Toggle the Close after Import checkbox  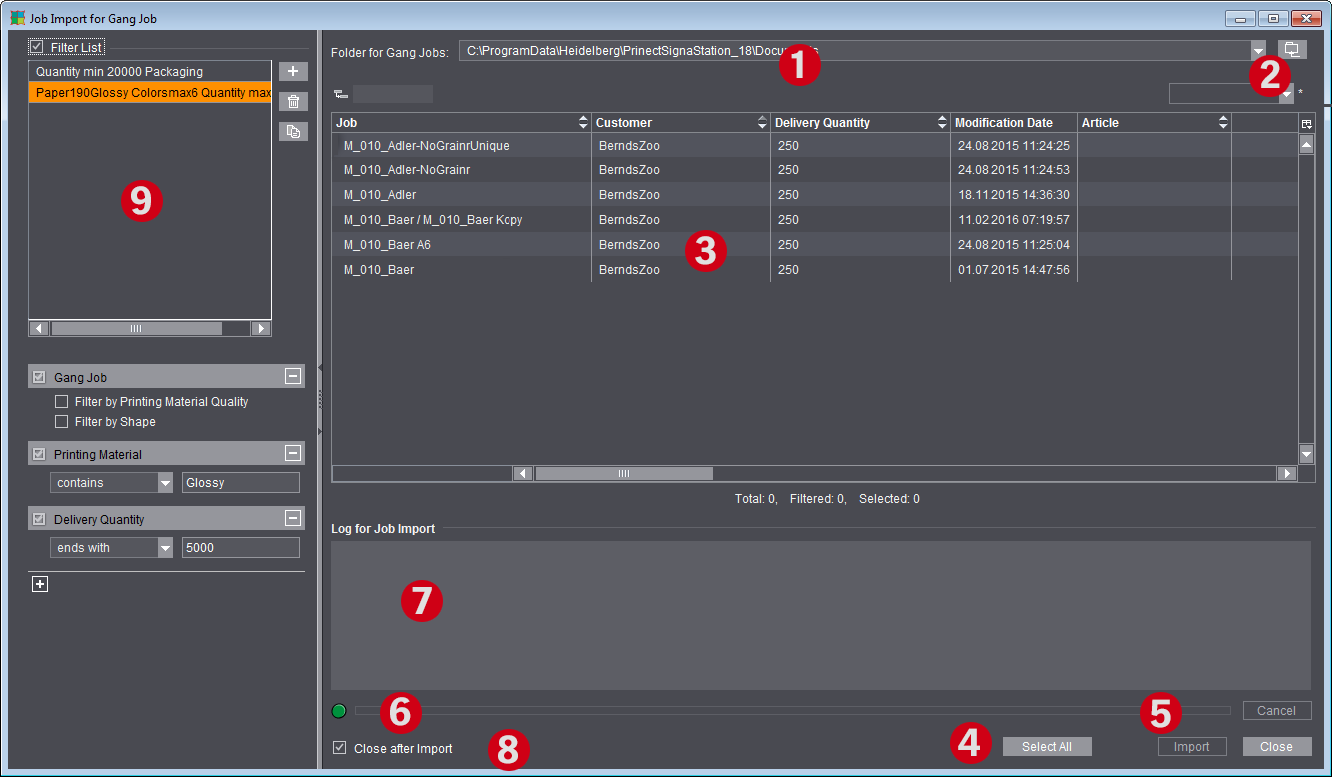coord(340,748)
